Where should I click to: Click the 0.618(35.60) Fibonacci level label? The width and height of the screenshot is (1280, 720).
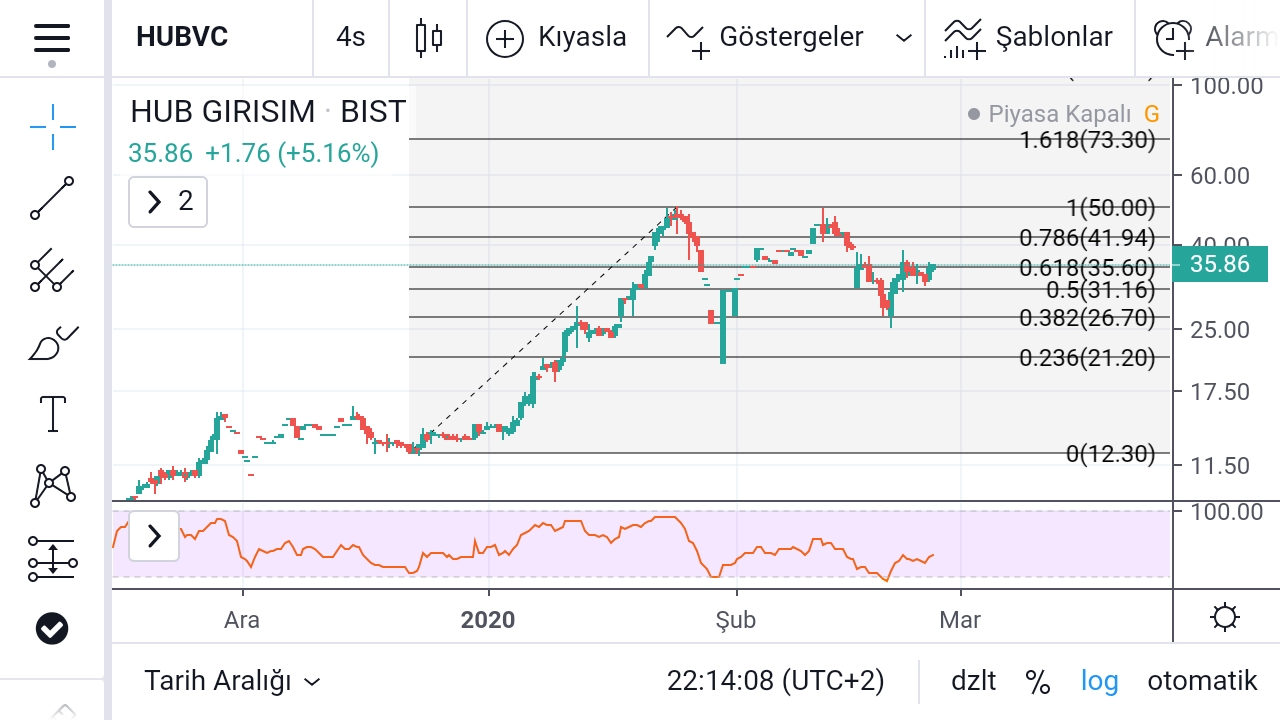point(1087,268)
